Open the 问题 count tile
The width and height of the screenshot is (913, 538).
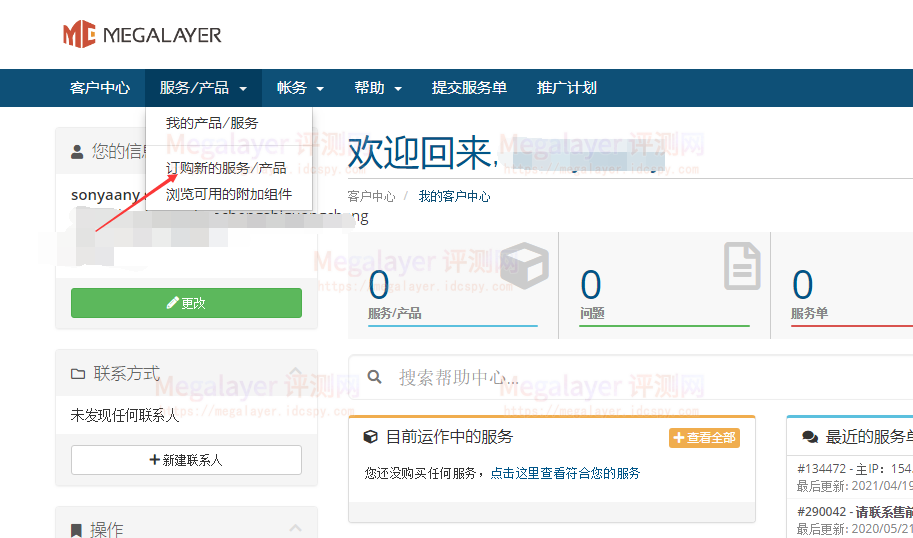point(664,285)
